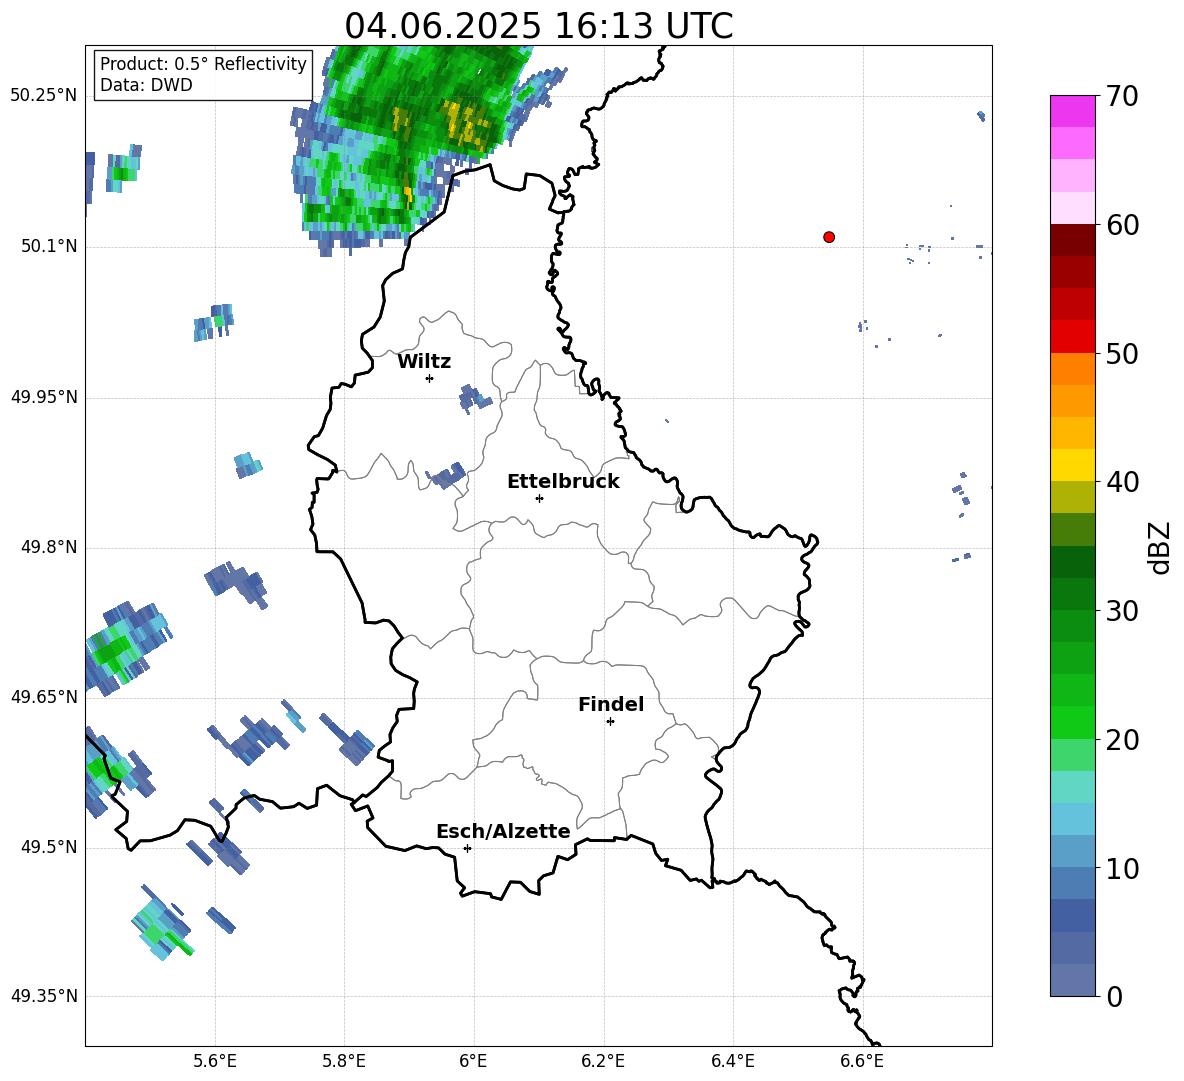Click the yellow colorbar segment above 40

pos(1072,465)
